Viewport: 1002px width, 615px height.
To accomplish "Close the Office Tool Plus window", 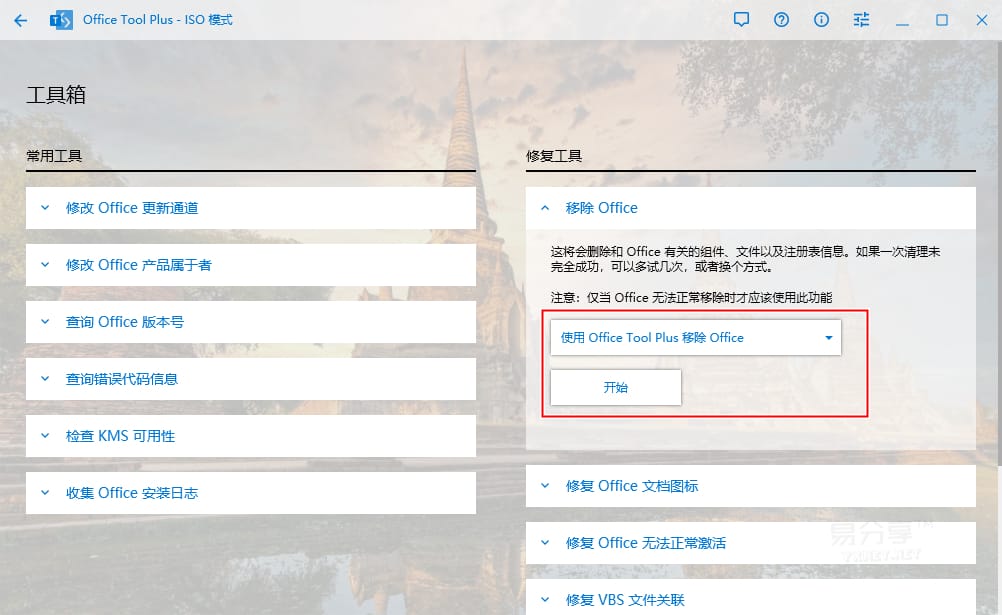I will tap(982, 20).
